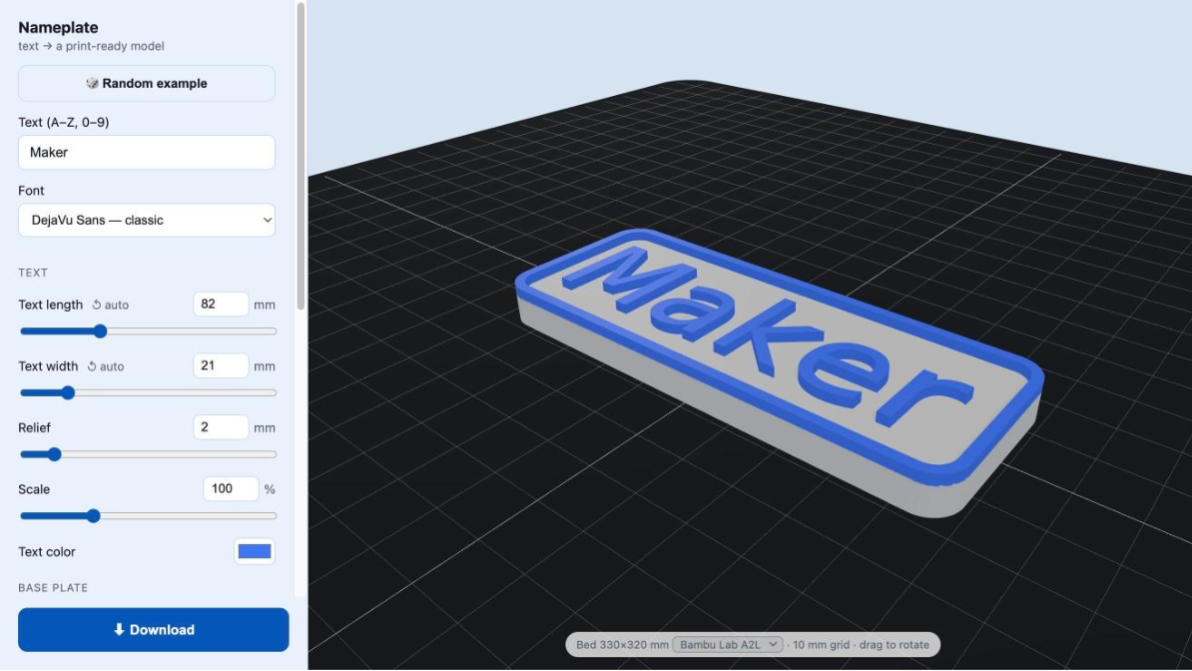Click the Random example button
Screen dimensions: 1192x671
pos(147,83)
